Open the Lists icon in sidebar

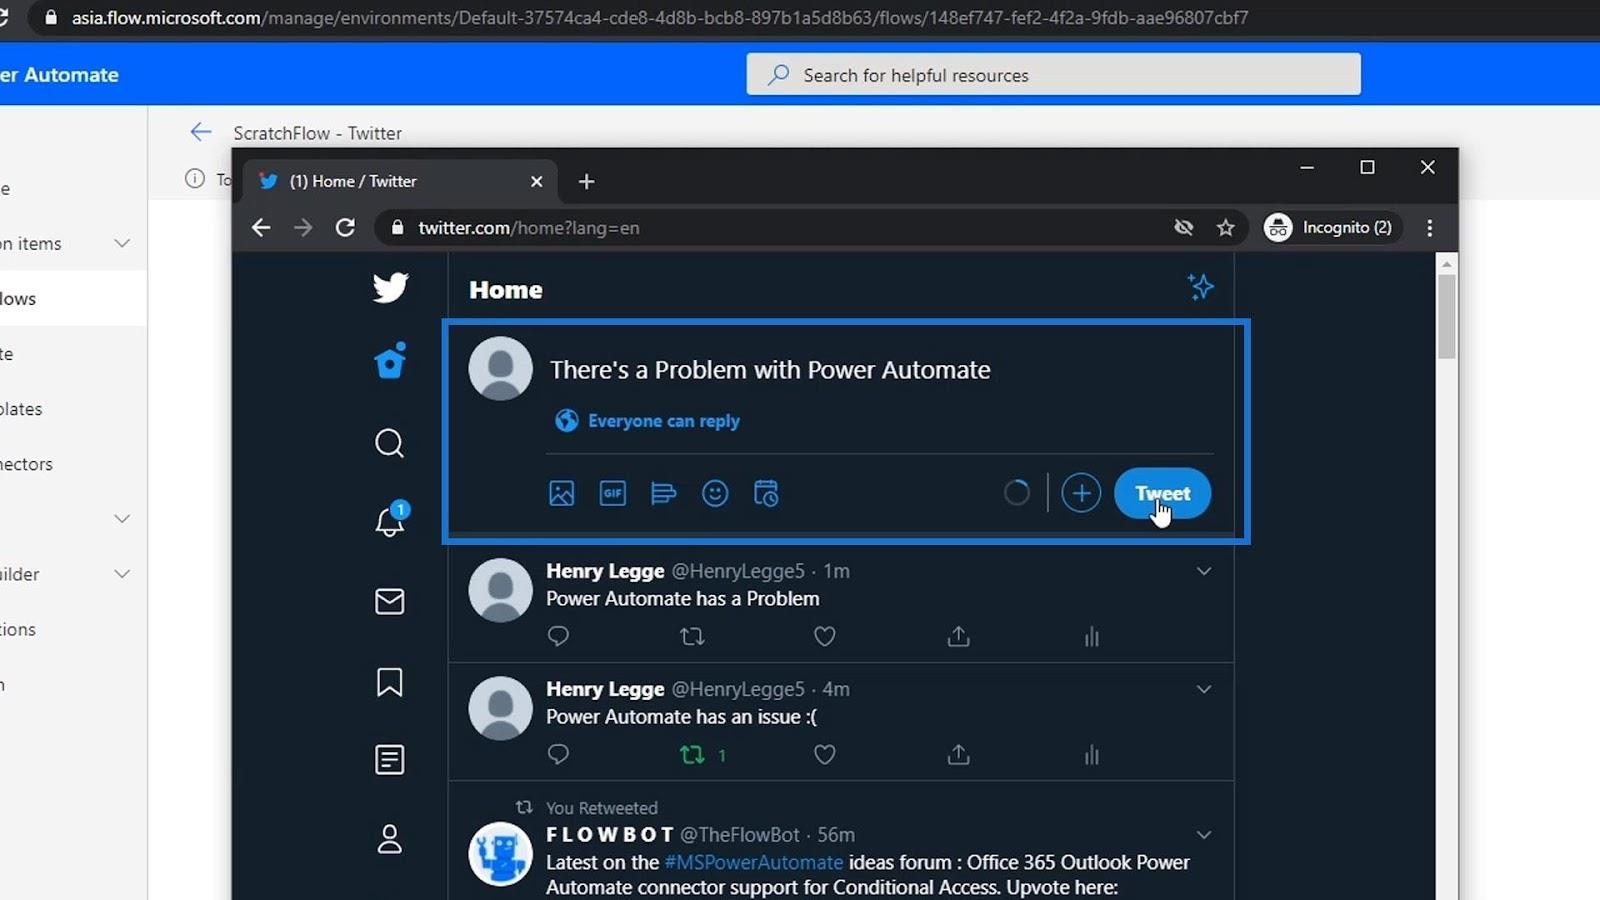pos(390,760)
